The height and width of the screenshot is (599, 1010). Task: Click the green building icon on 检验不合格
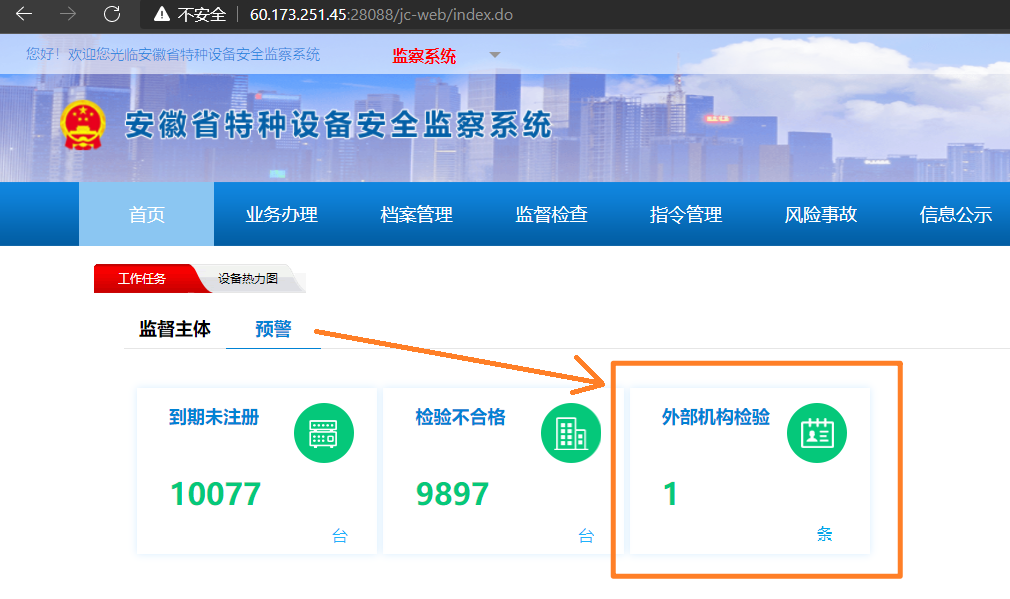[571, 433]
